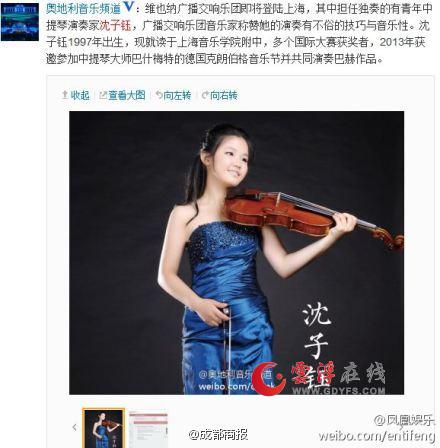Click the weibo.com/entifeng address text
Viewport: 440px width, 448px height.
coord(377,435)
